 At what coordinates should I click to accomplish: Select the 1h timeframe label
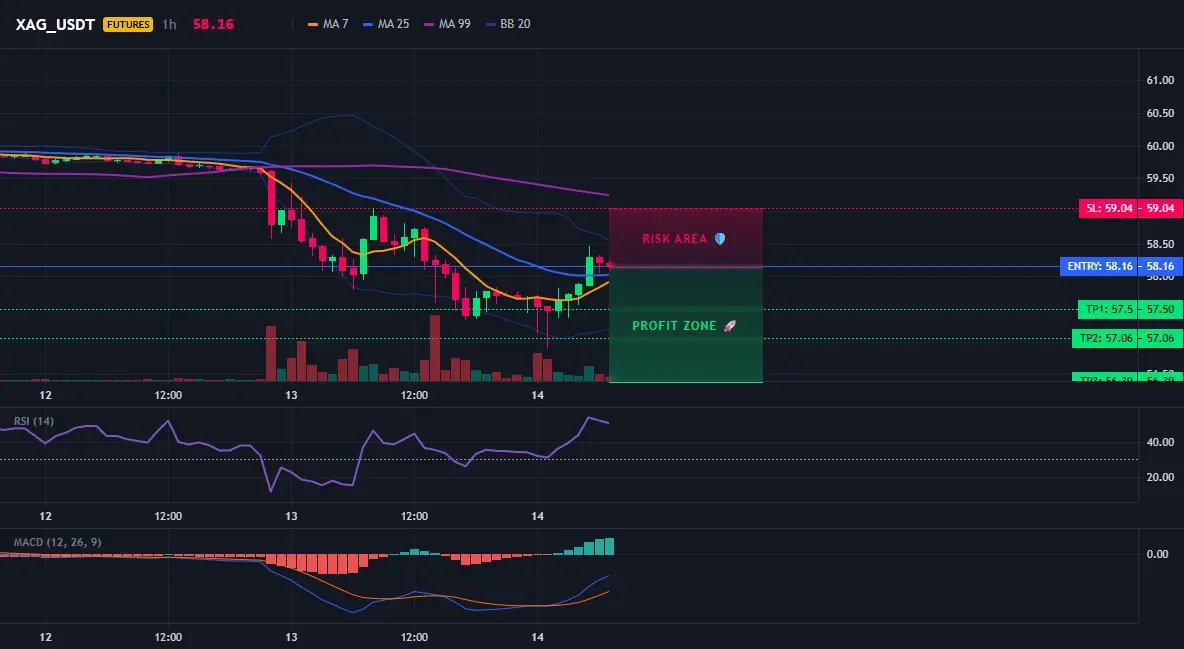click(x=169, y=24)
